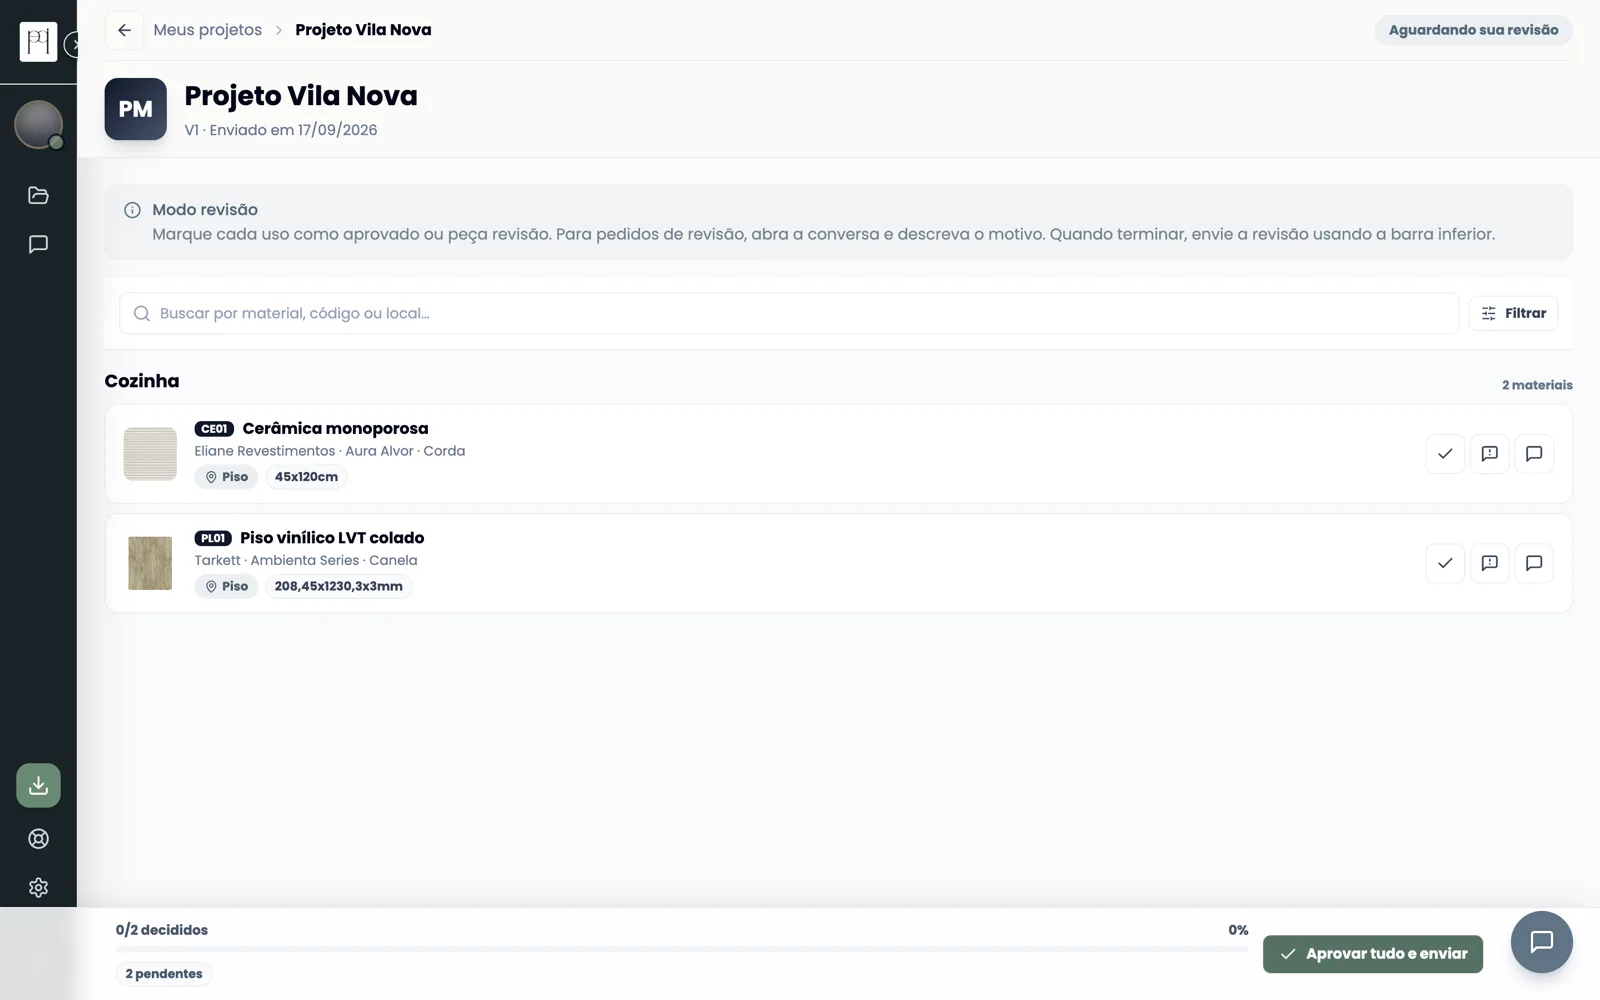Screen dimensions: 1600x1000
Task: Click the app logo in the sidebar
Action: point(38,42)
